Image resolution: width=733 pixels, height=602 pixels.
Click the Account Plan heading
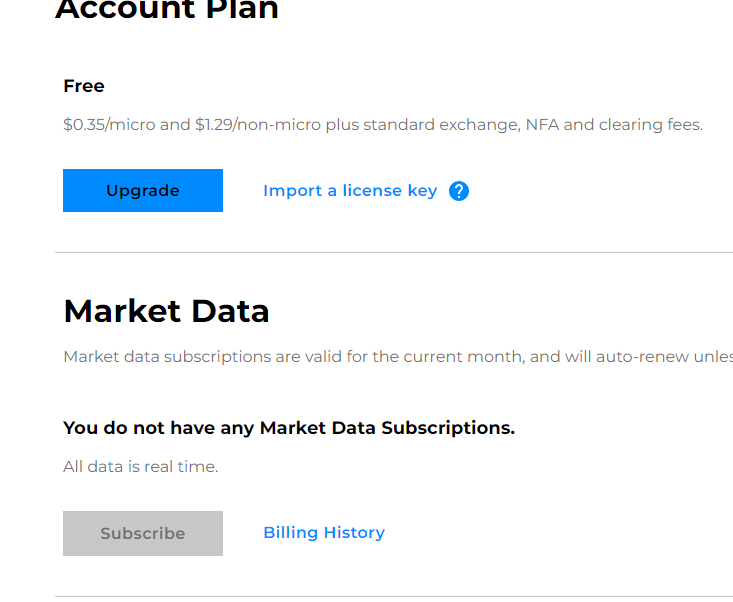pos(166,10)
